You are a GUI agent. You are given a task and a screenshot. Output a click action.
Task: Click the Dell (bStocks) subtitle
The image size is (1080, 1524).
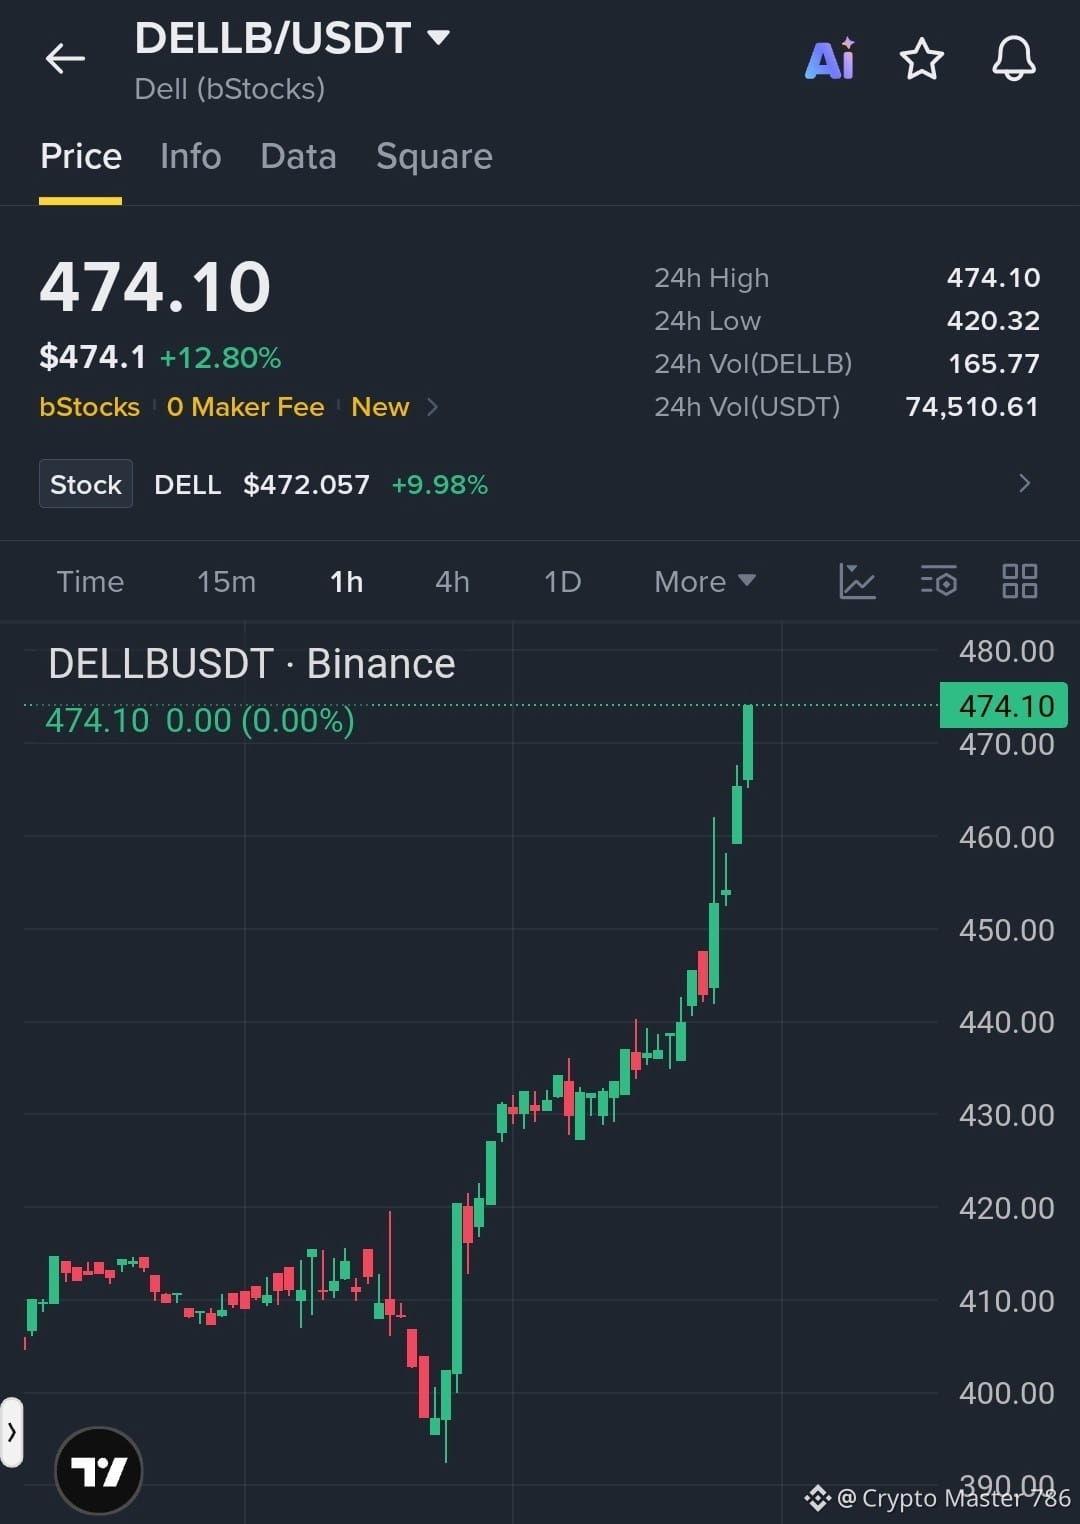(x=230, y=90)
